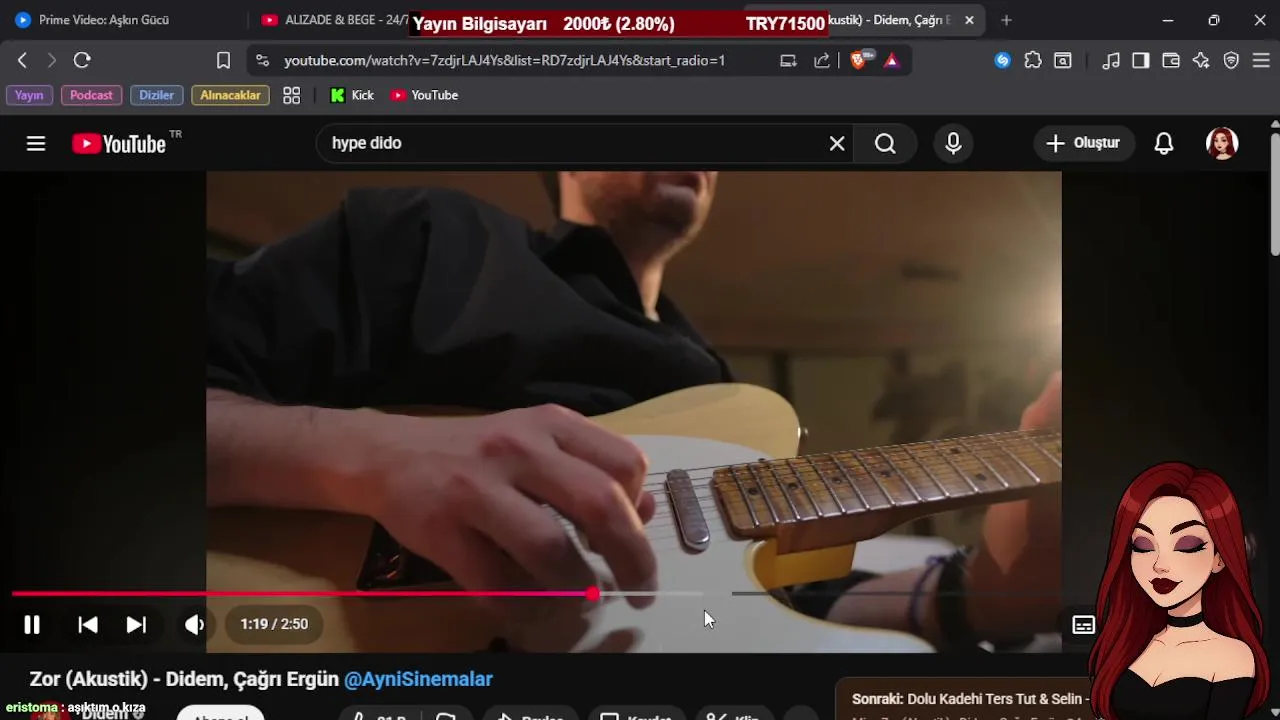Viewport: 1280px width, 720px height.
Task: Skip to the previous video
Action: tap(88, 624)
